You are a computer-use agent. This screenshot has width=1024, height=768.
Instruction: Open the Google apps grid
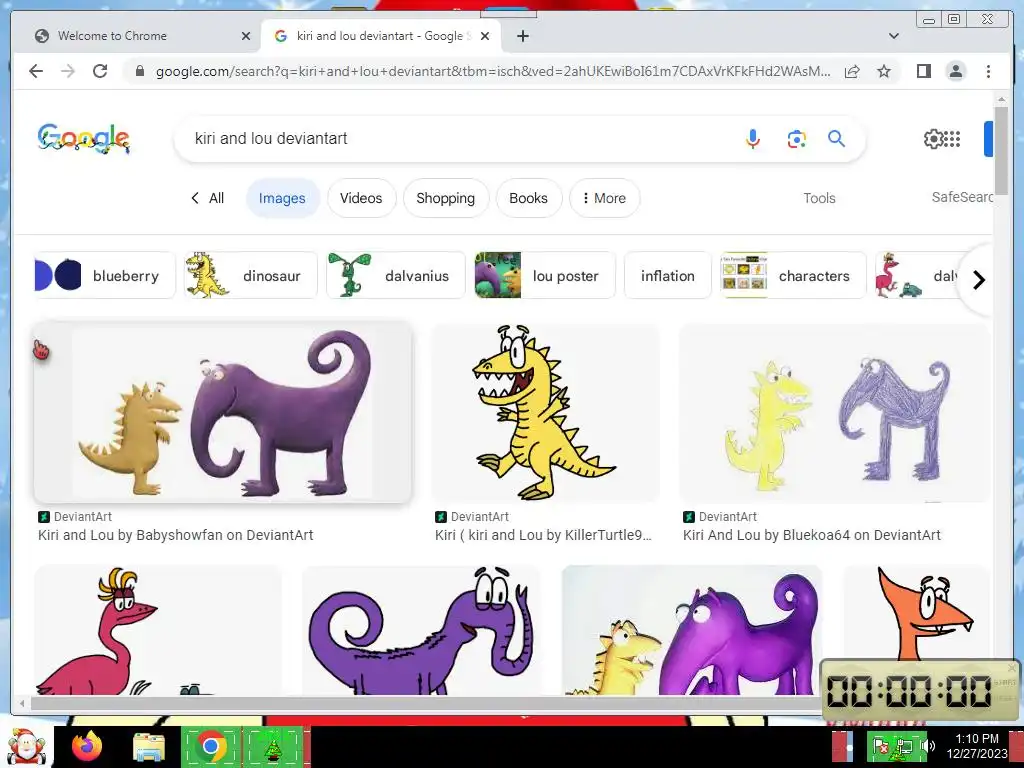[953, 138]
